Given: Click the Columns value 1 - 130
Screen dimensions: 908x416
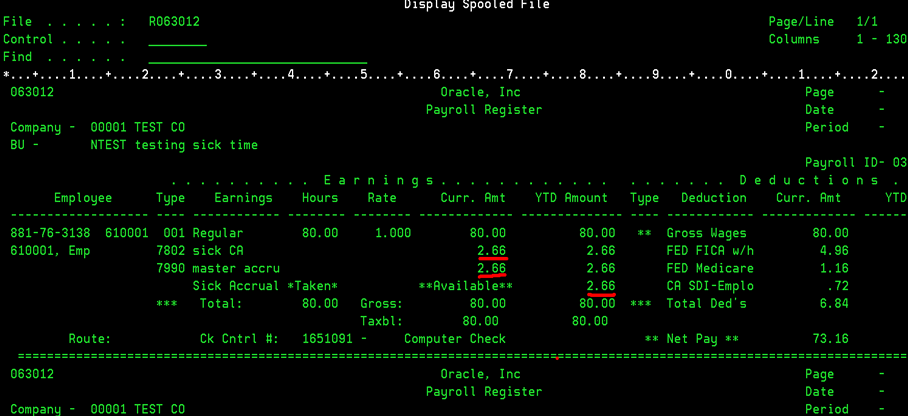Looking at the screenshot, I should (x=881, y=39).
